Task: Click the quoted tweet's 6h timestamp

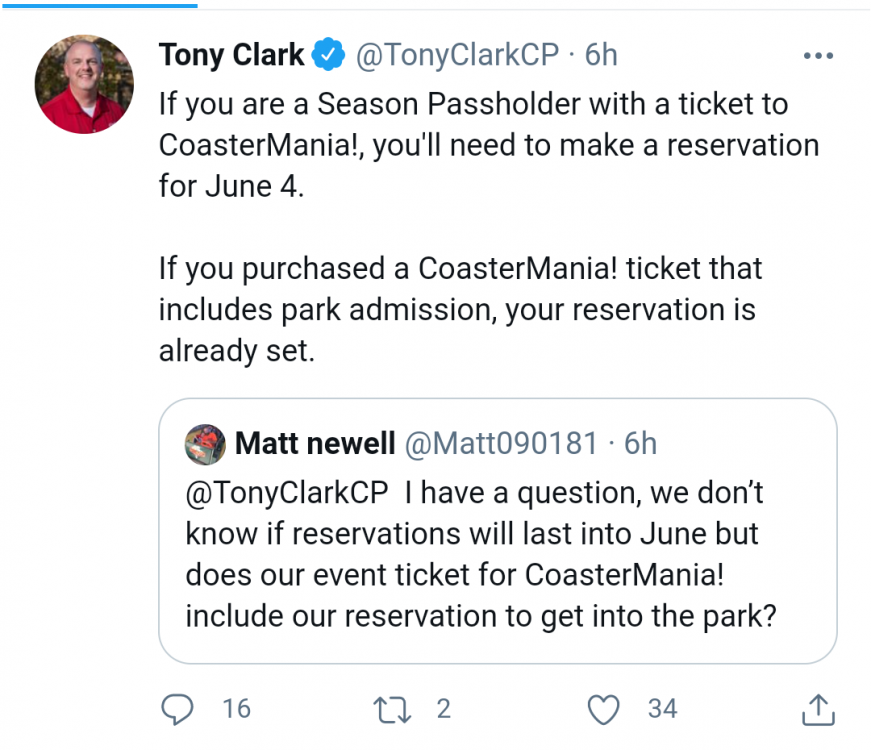Action: [641, 443]
